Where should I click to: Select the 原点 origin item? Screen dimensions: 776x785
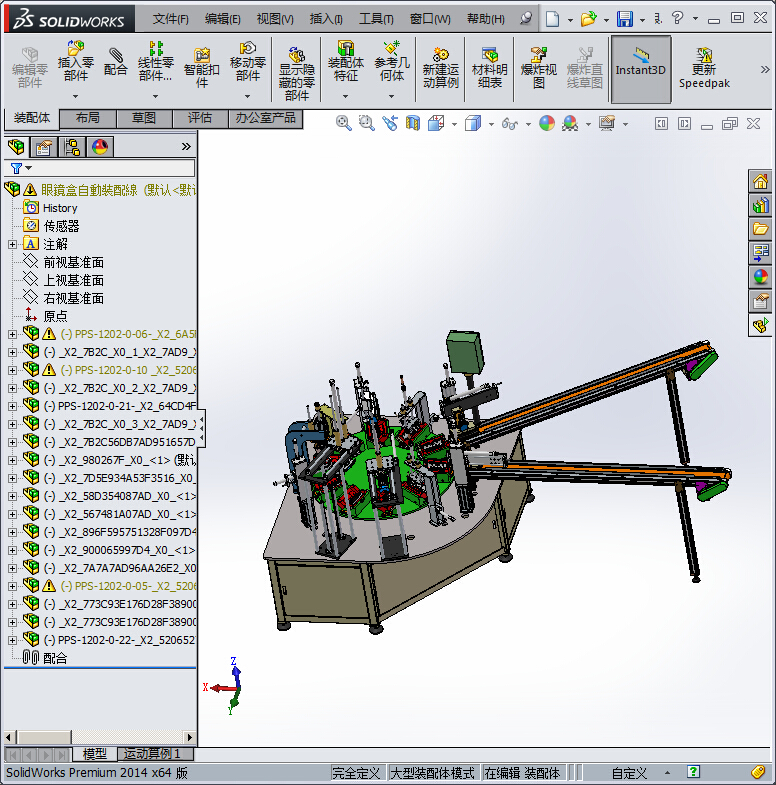click(x=55, y=316)
